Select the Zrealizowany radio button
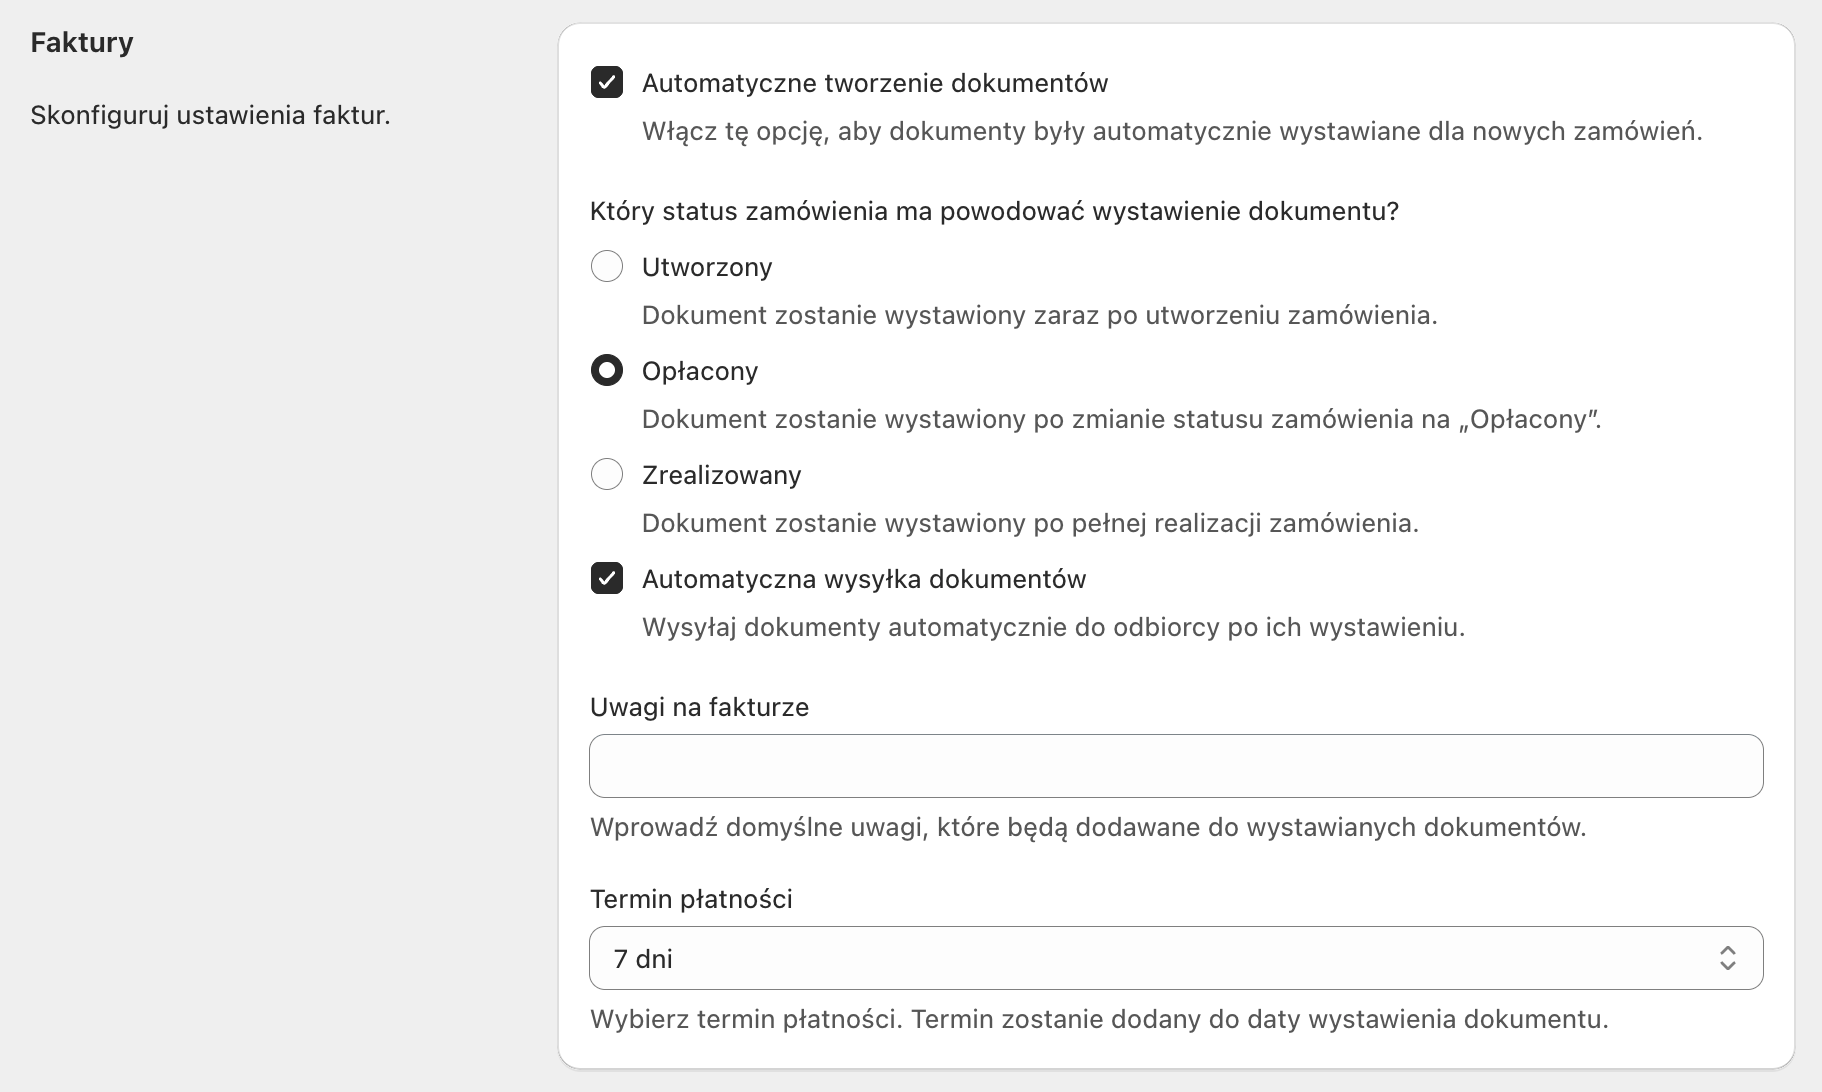Viewport: 1822px width, 1092px height. (x=607, y=474)
